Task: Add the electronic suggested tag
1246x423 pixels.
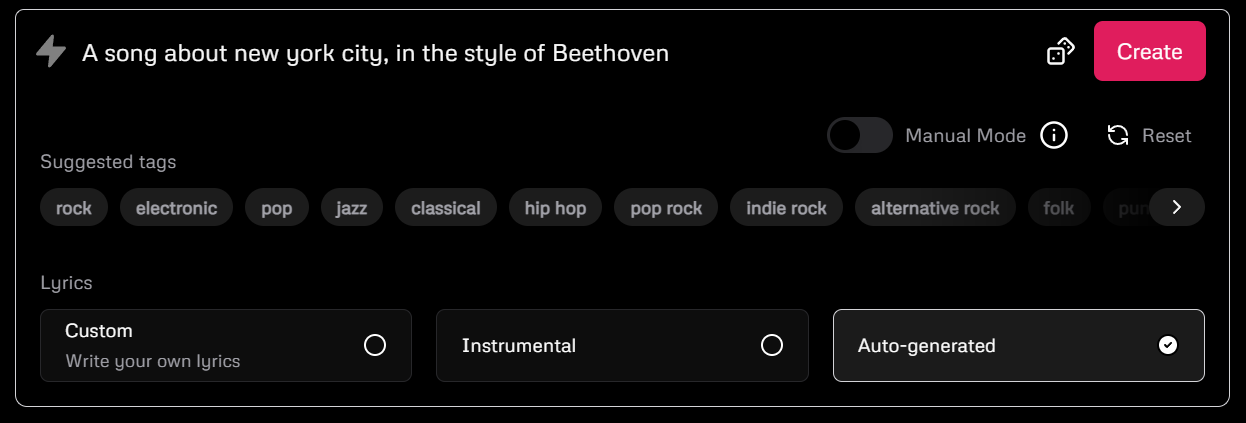Action: coord(177,208)
